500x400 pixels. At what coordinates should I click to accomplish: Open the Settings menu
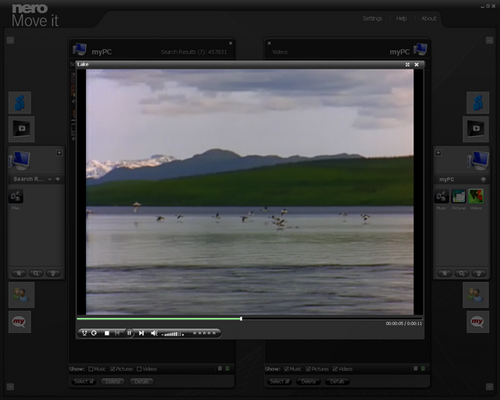coord(372,19)
